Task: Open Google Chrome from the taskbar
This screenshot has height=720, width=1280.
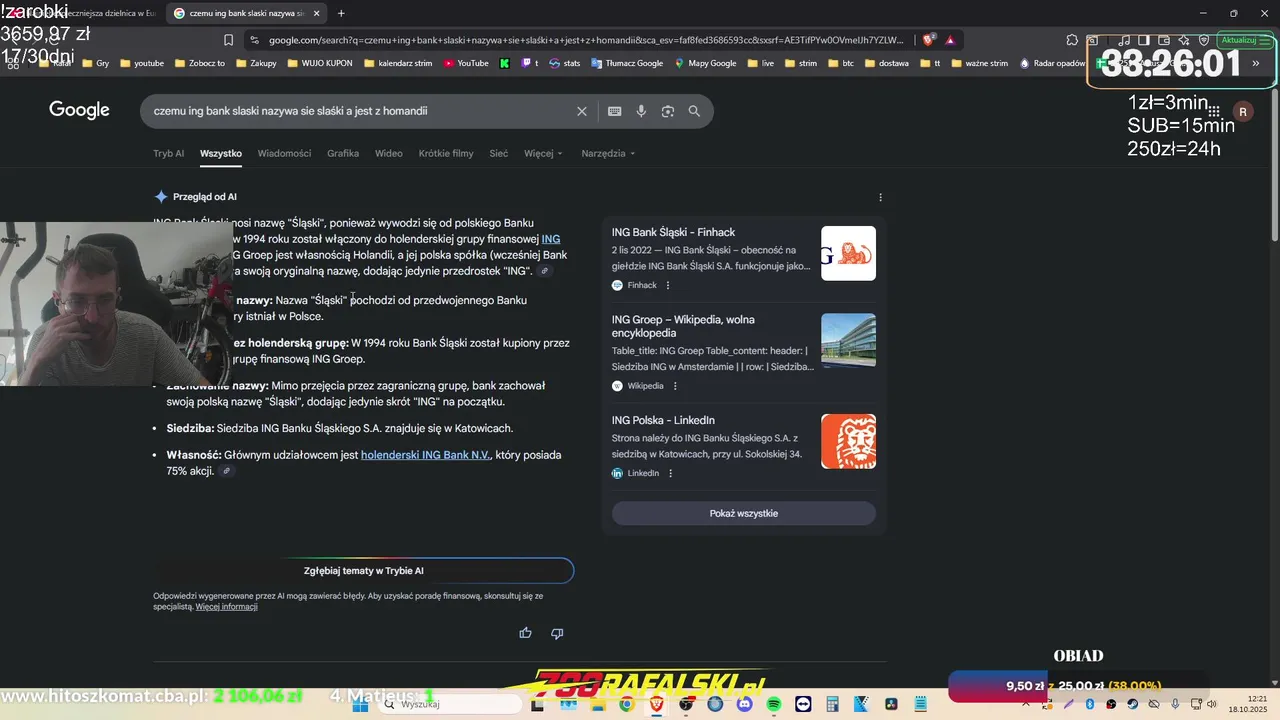Action: click(x=626, y=705)
